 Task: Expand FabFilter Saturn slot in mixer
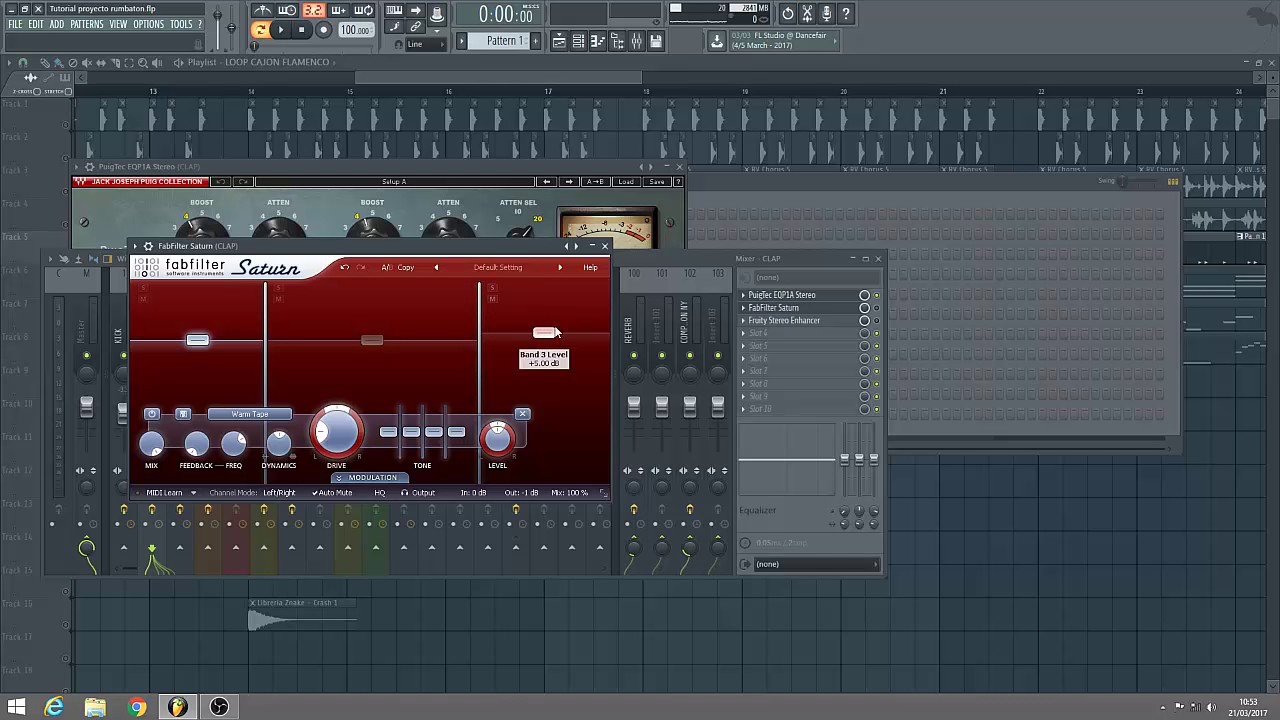pyautogui.click(x=743, y=308)
